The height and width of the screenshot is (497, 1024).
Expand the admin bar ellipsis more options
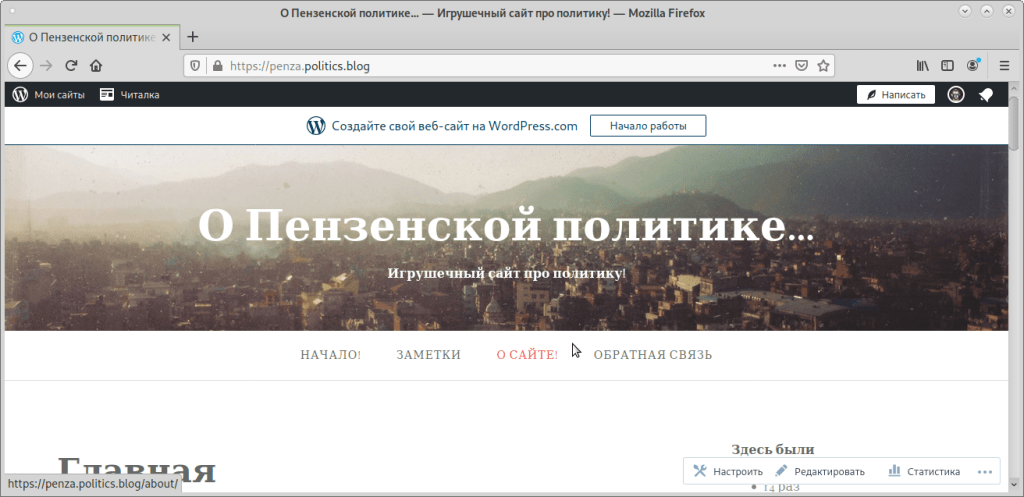tap(985, 471)
